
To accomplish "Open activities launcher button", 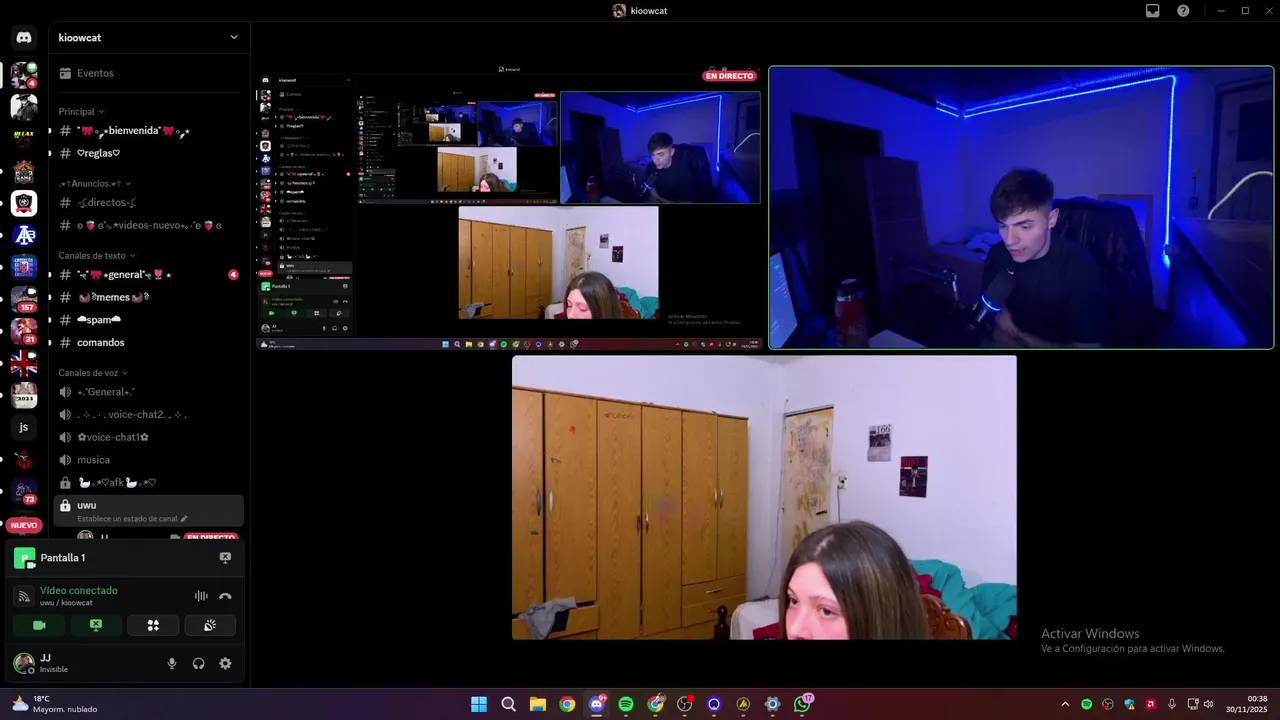I will (x=153, y=625).
